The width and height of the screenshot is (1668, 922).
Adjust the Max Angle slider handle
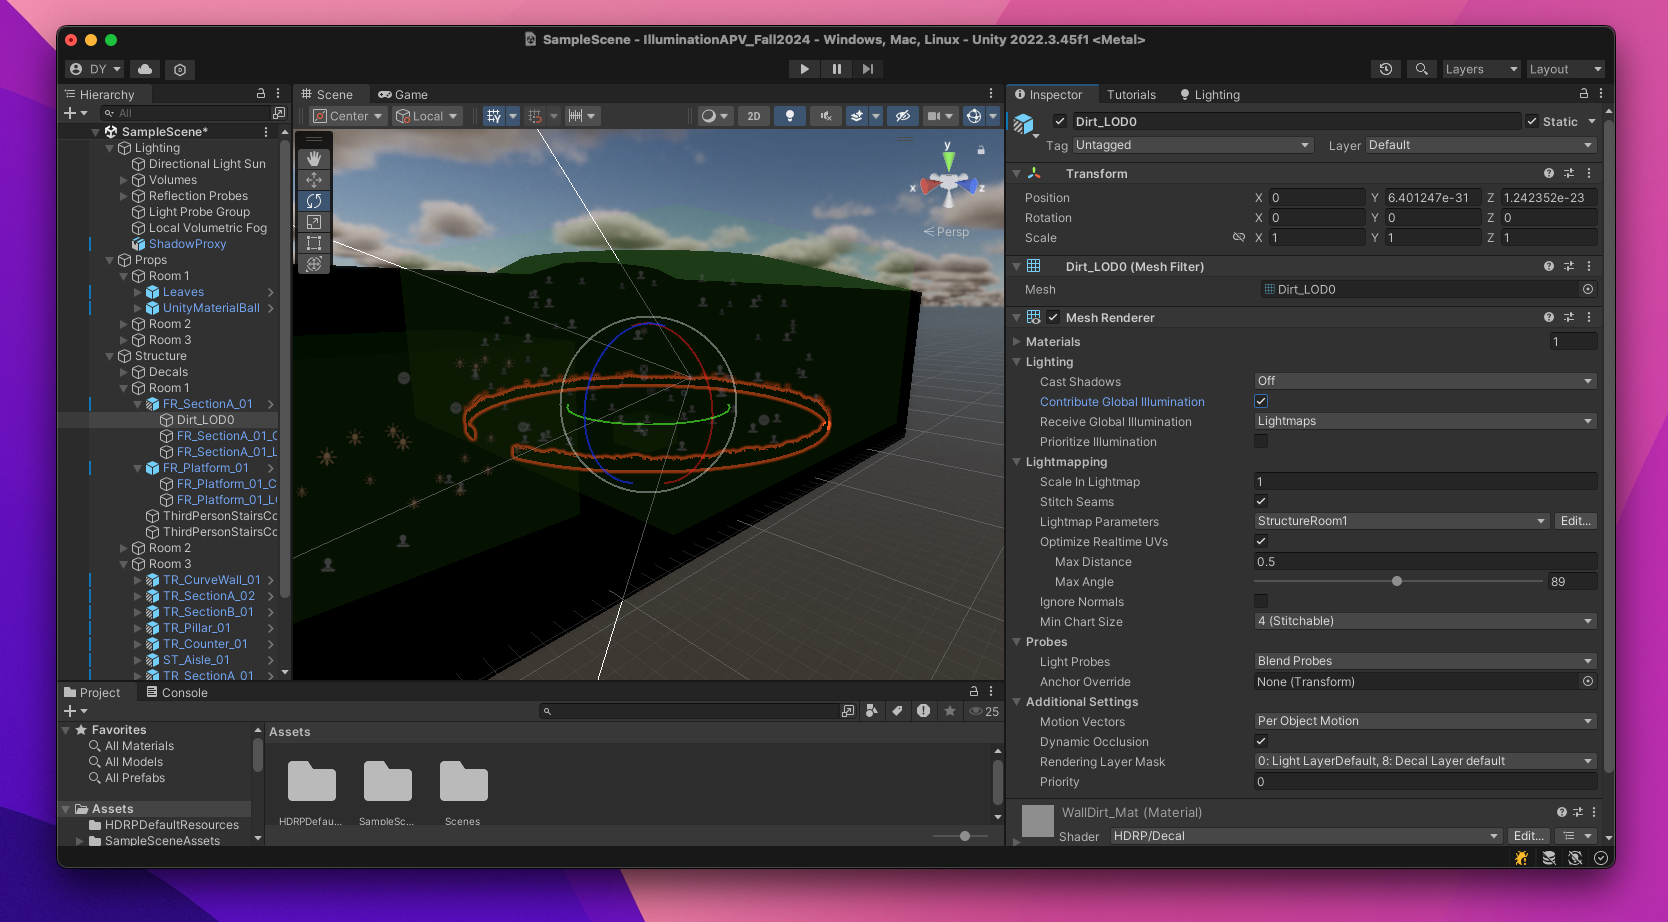tap(1397, 581)
